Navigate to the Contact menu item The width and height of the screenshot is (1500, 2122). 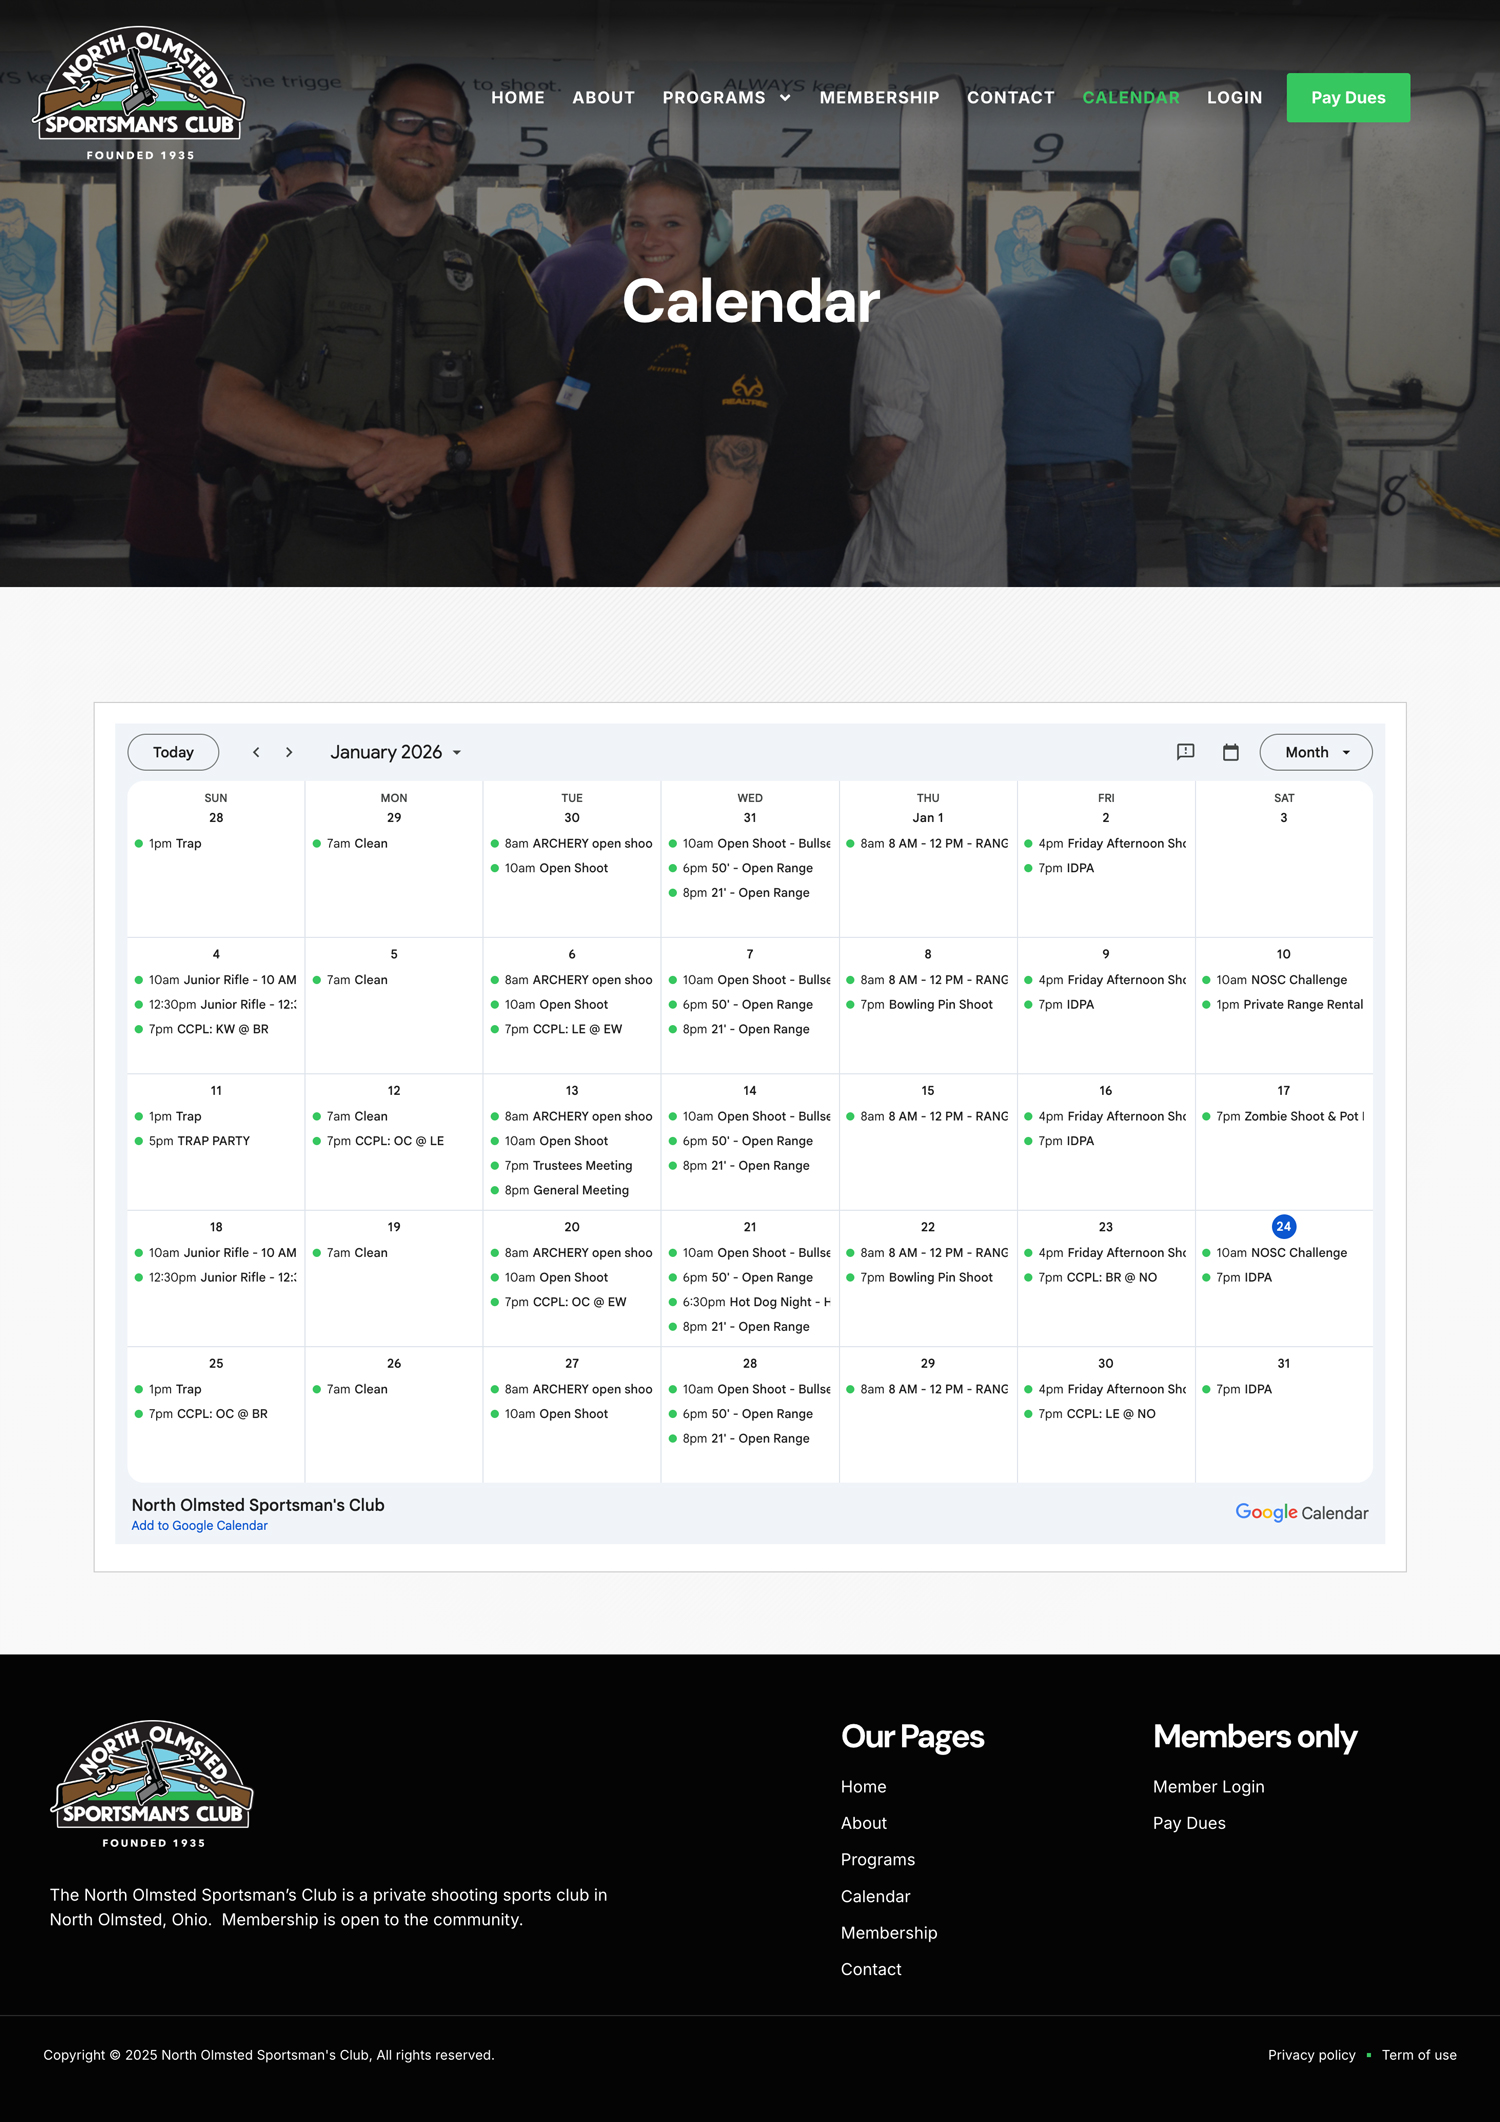click(1010, 98)
